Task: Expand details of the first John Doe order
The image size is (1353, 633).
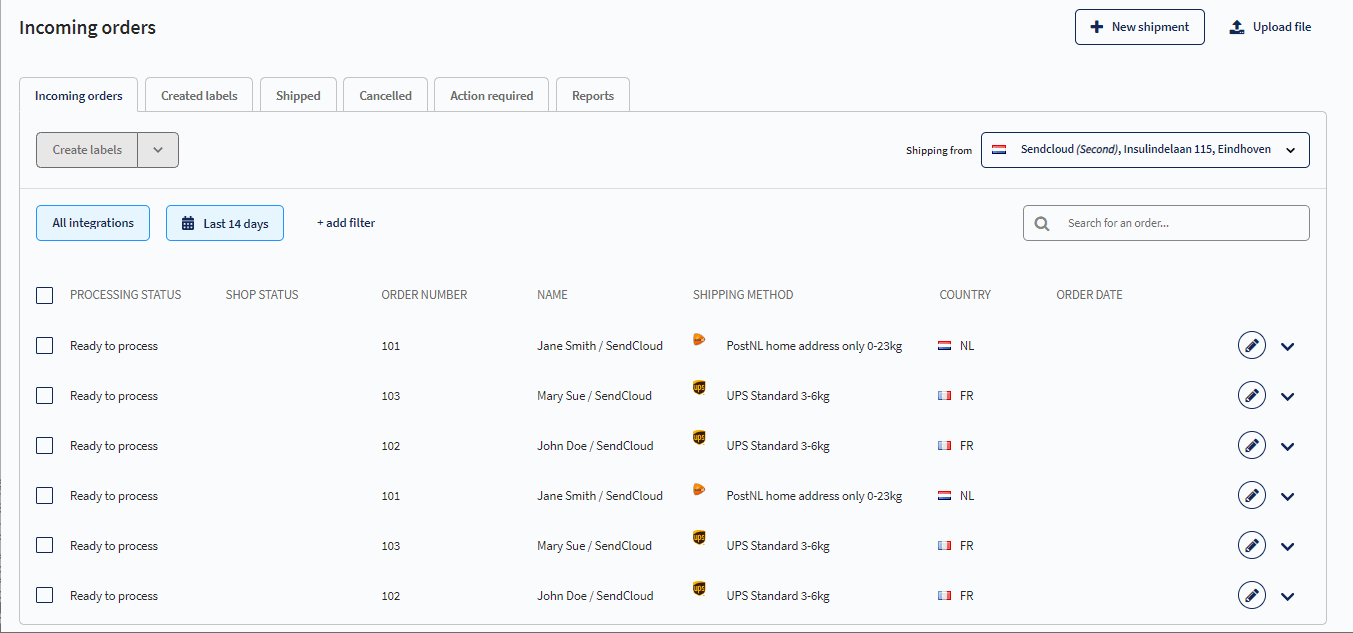Action: click(1287, 447)
